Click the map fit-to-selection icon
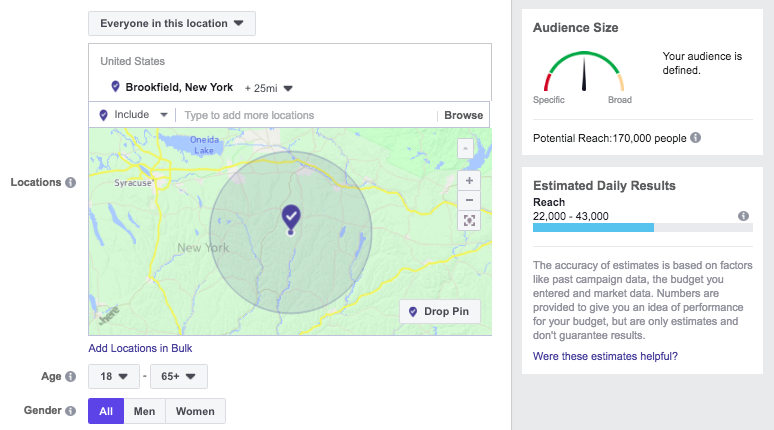 click(x=468, y=220)
